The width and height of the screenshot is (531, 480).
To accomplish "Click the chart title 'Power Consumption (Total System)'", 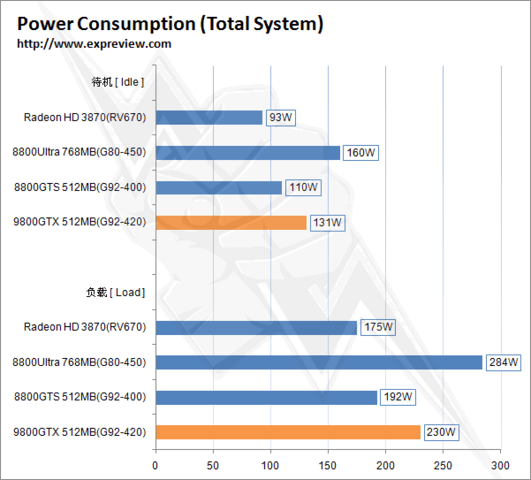I will [170, 24].
